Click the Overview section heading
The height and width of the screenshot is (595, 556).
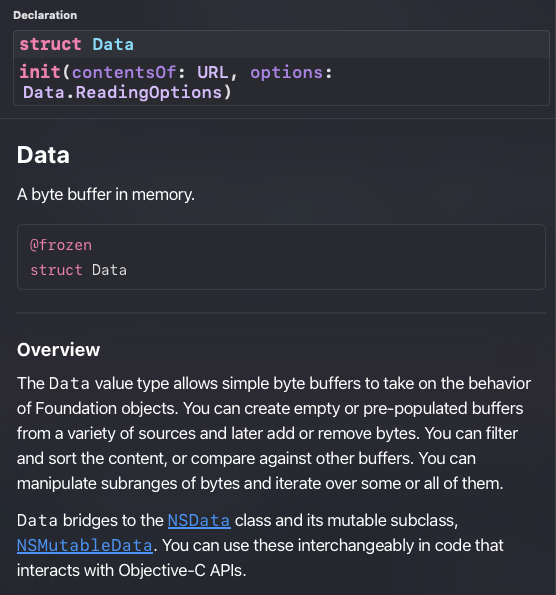[58, 349]
